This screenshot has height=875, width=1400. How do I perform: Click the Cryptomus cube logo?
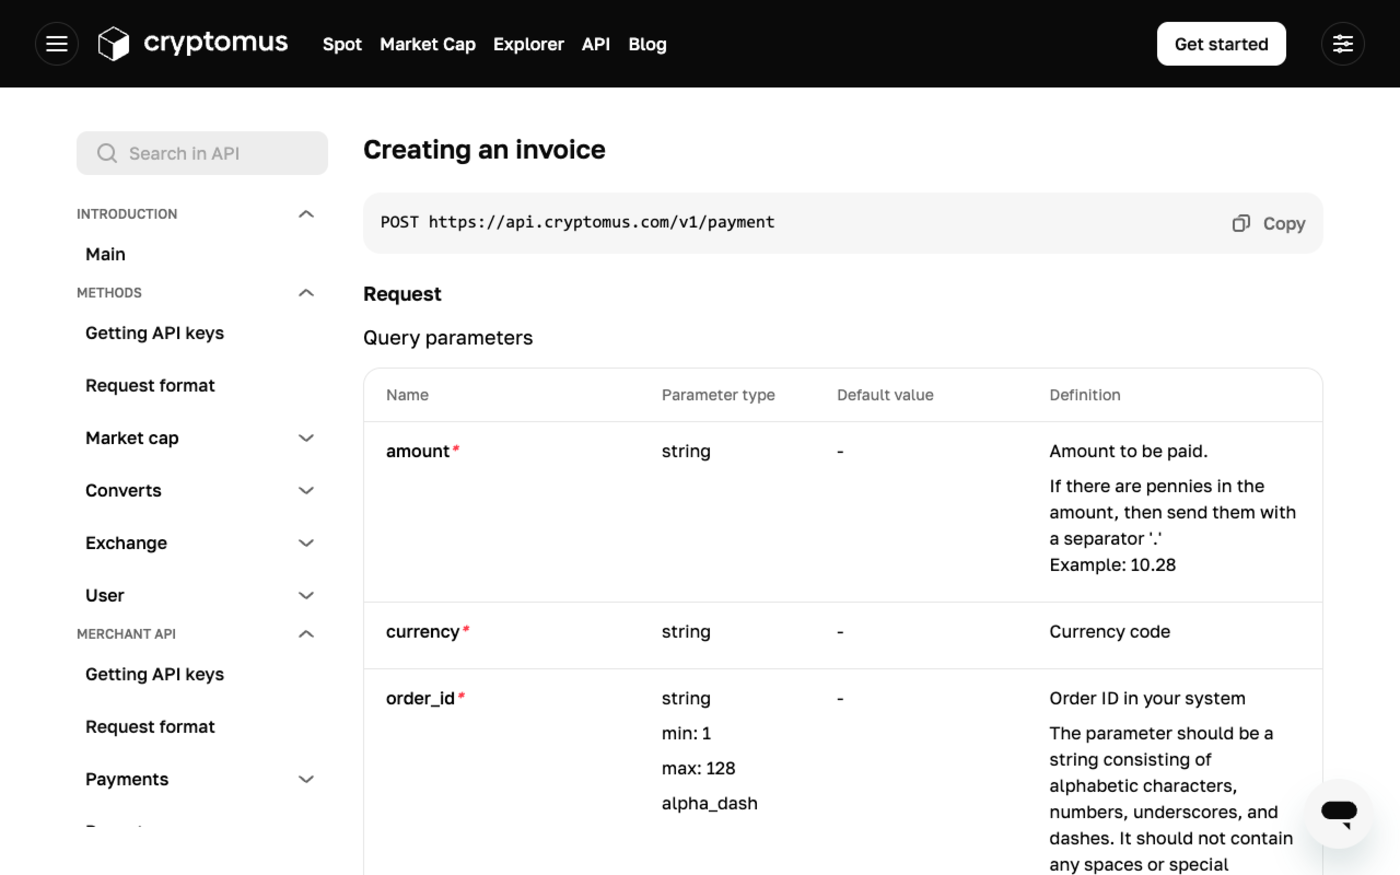click(114, 44)
